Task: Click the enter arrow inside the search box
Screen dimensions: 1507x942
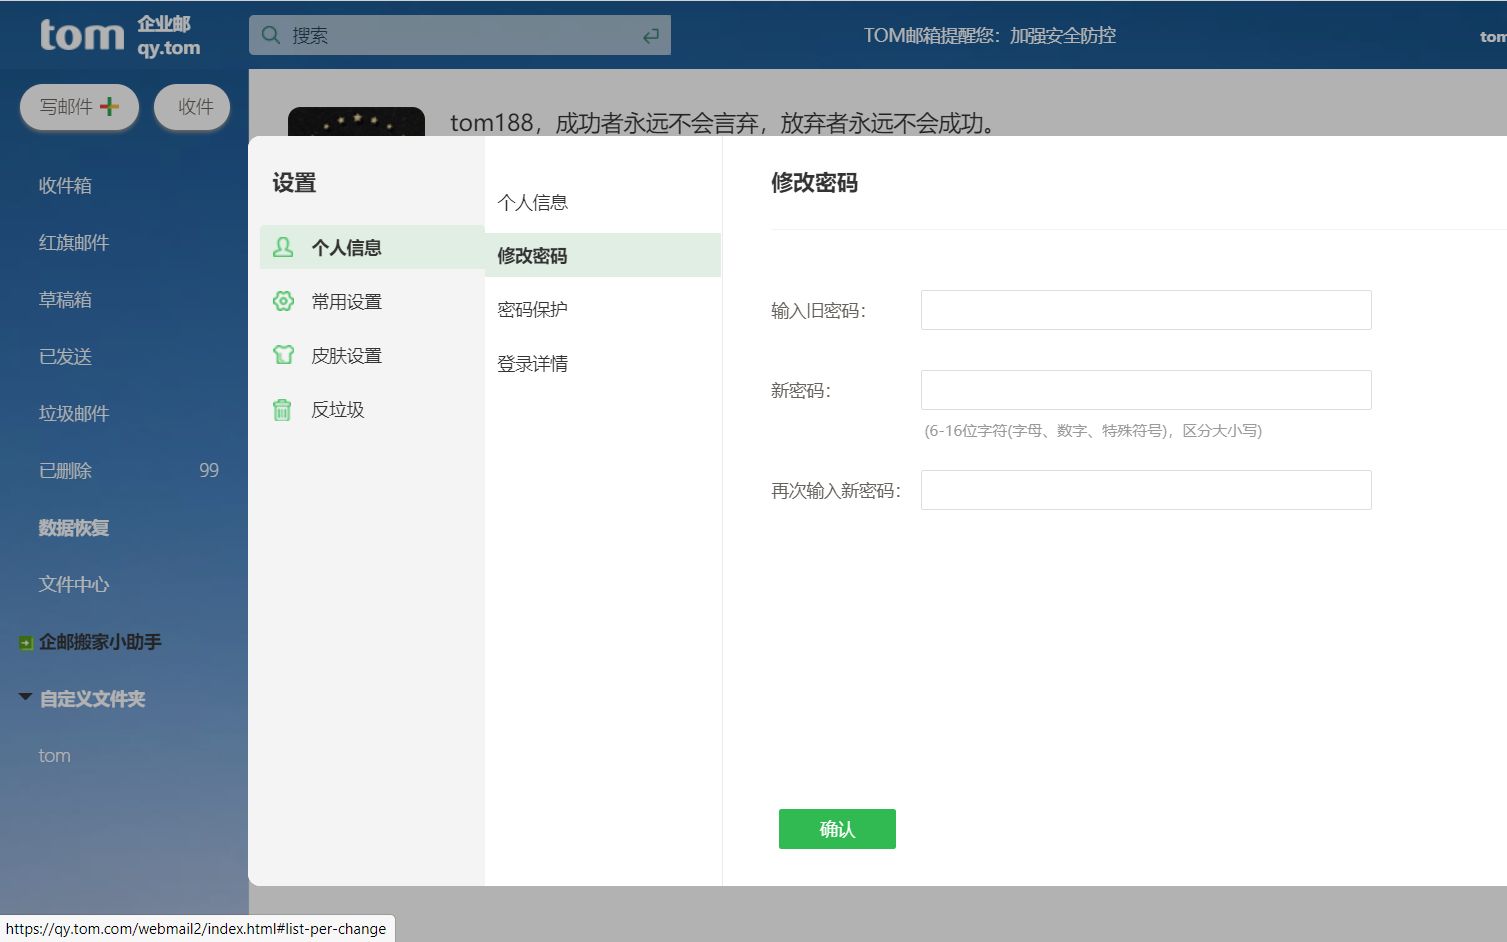Action: 651,34
